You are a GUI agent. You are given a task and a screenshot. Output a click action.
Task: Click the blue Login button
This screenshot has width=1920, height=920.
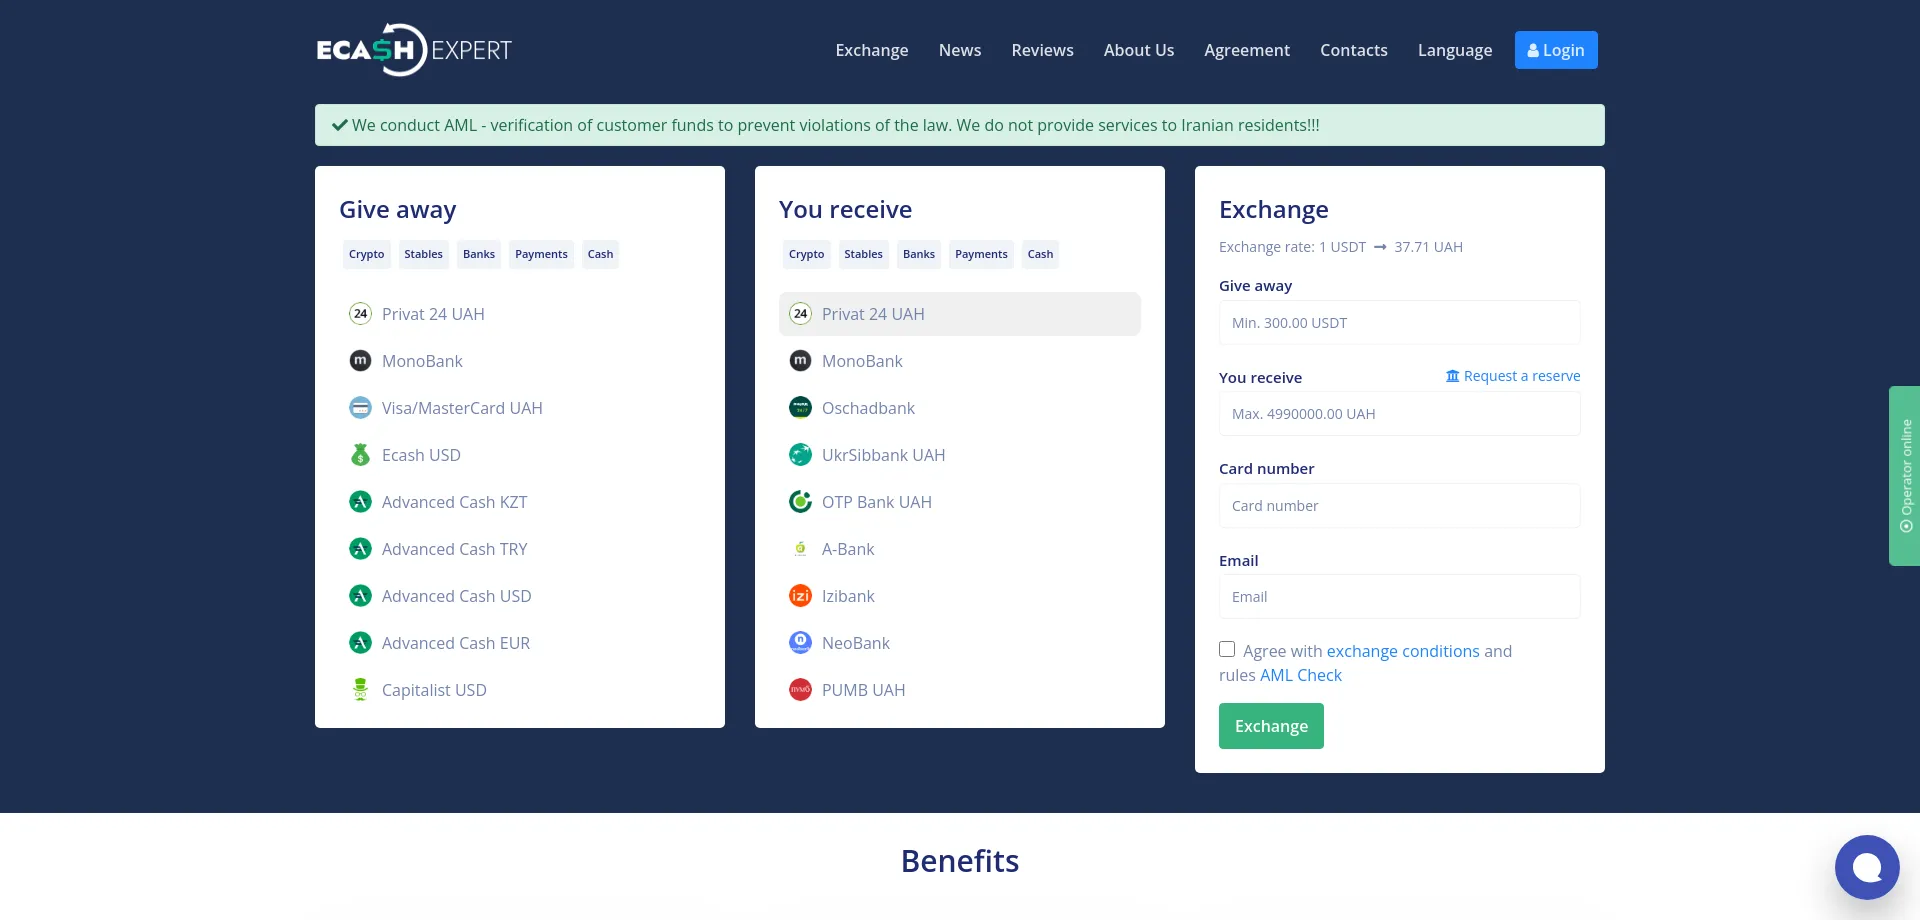tap(1555, 50)
